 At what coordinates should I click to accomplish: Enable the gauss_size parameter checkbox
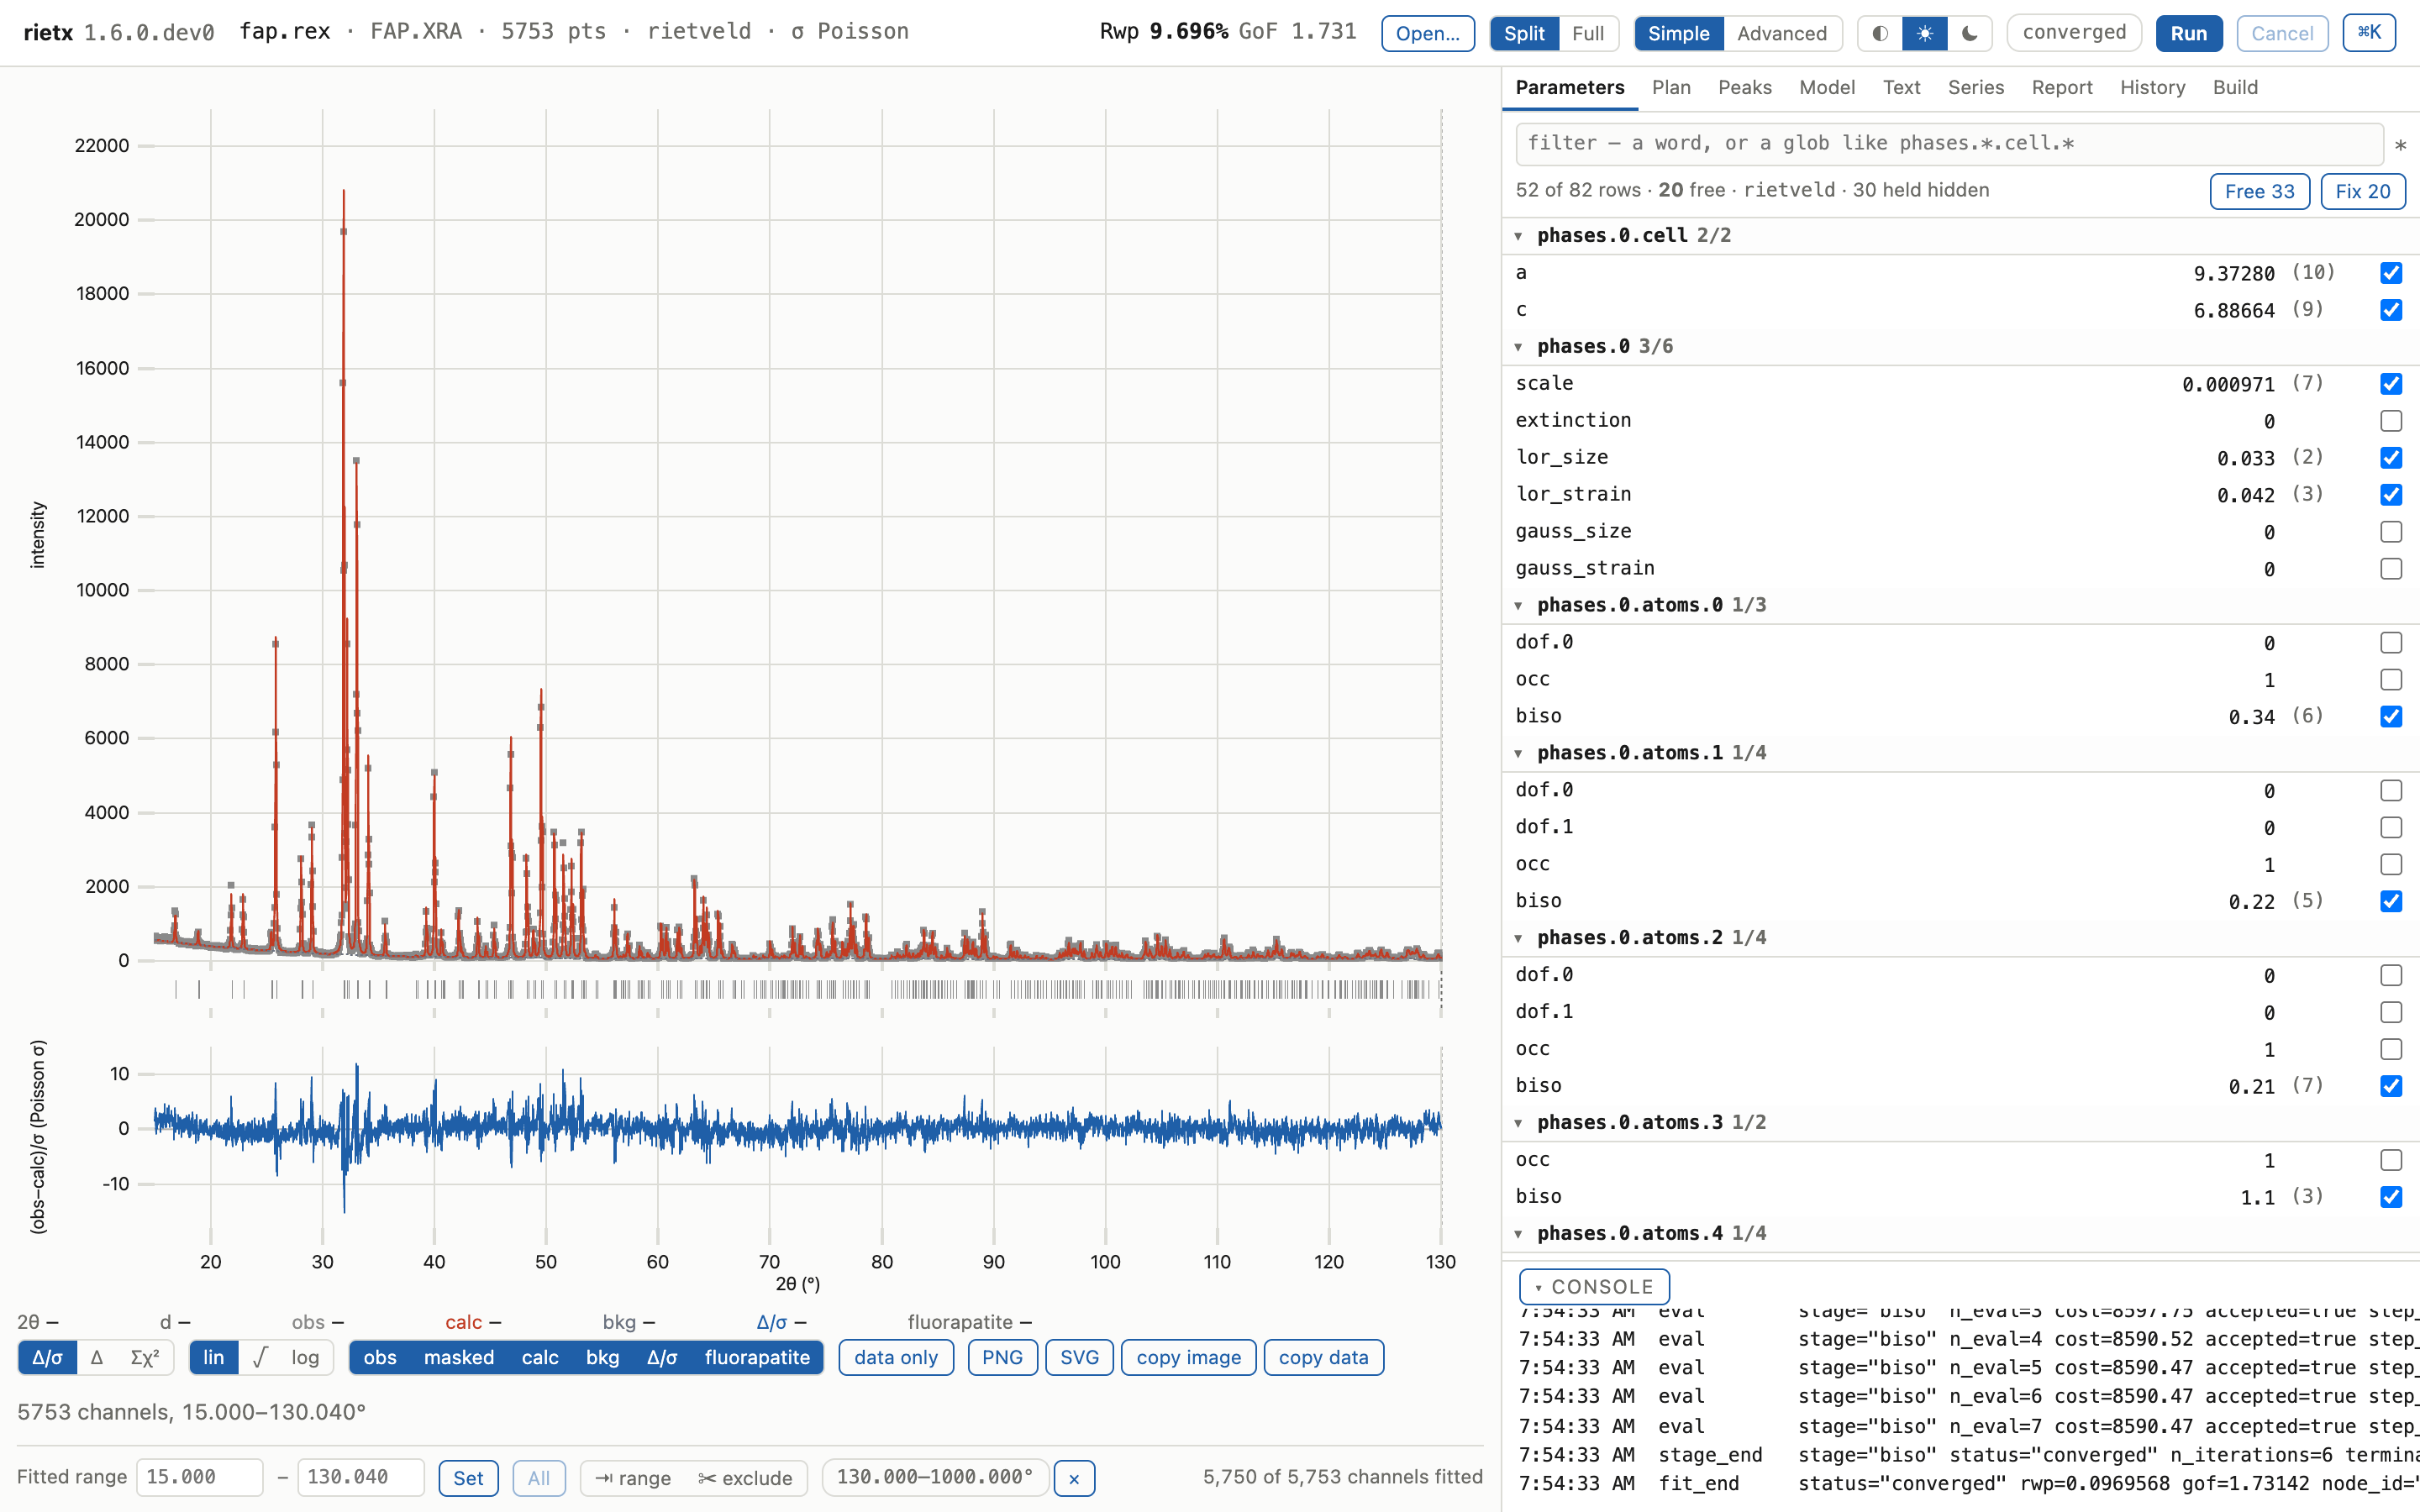2391,532
